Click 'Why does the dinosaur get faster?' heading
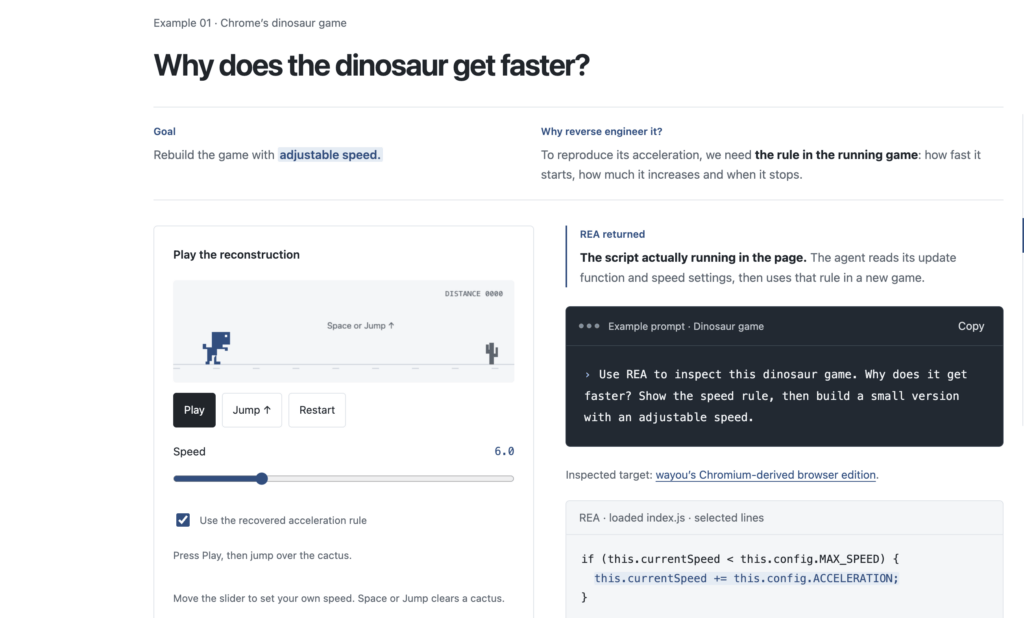The width and height of the screenshot is (1024, 618). click(371, 65)
